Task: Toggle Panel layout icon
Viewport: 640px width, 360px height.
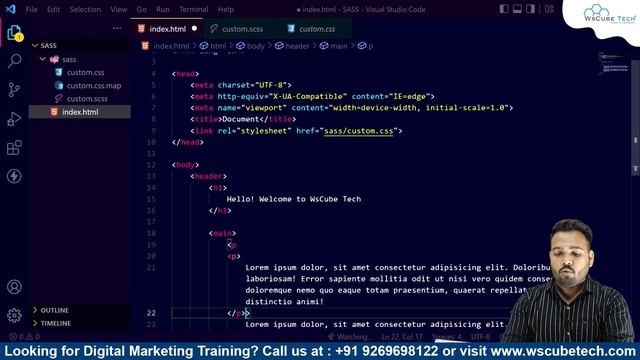Action: (517, 9)
